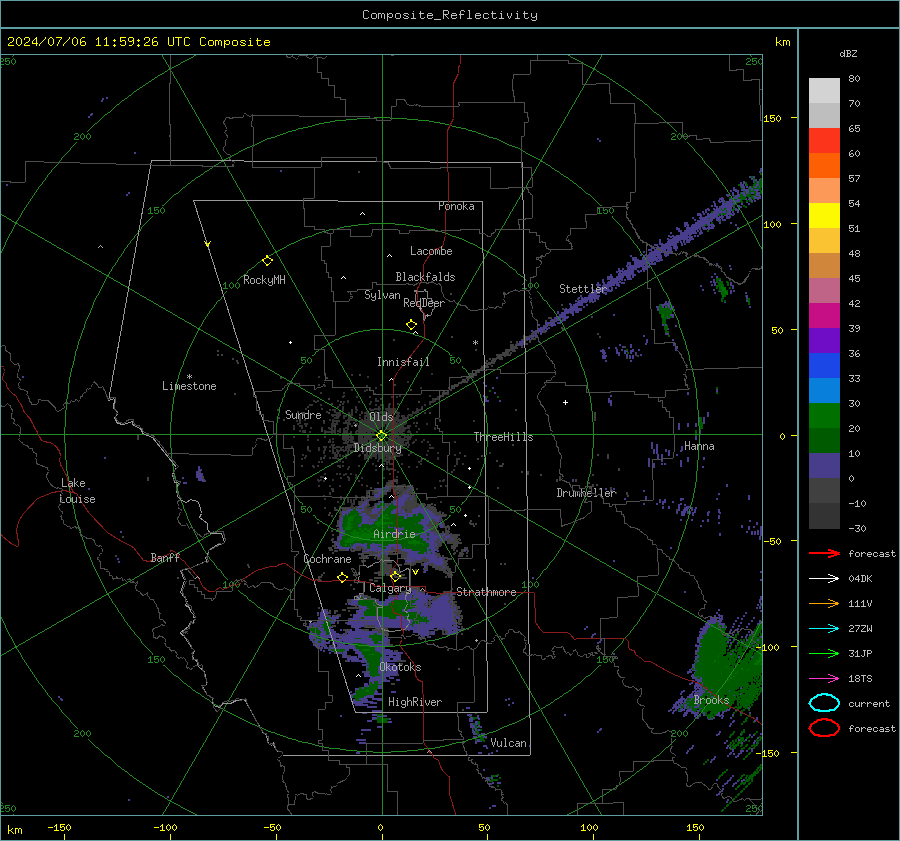Click the Olds city label

pos(381,417)
